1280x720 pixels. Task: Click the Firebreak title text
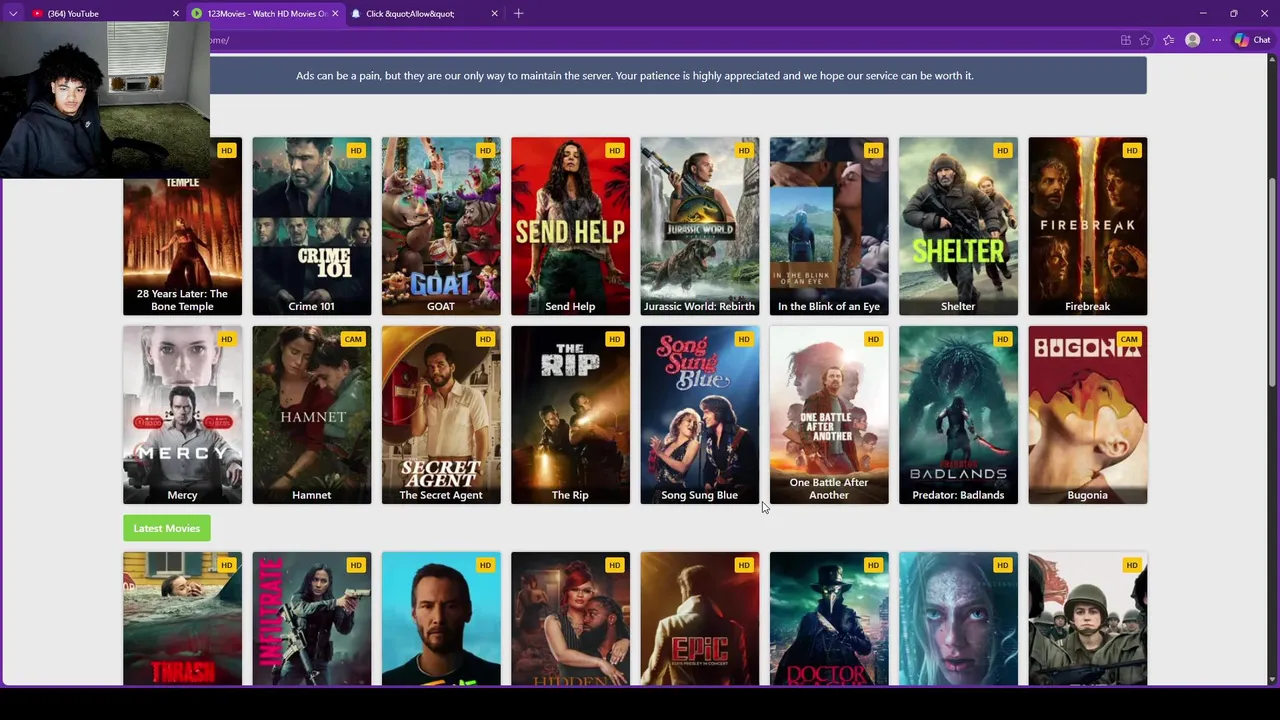point(1087,306)
